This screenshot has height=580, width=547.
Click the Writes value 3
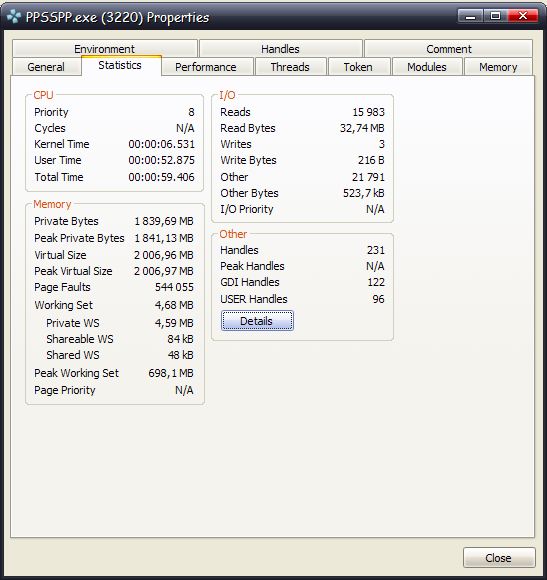pos(382,144)
